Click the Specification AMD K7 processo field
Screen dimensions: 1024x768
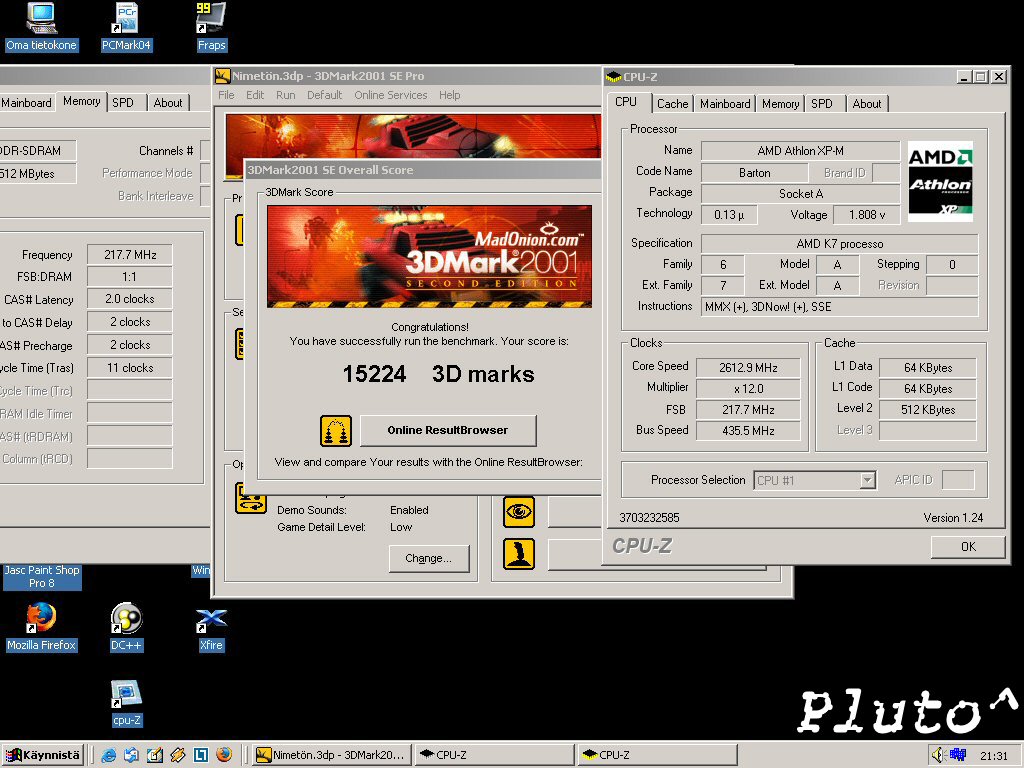coord(840,244)
